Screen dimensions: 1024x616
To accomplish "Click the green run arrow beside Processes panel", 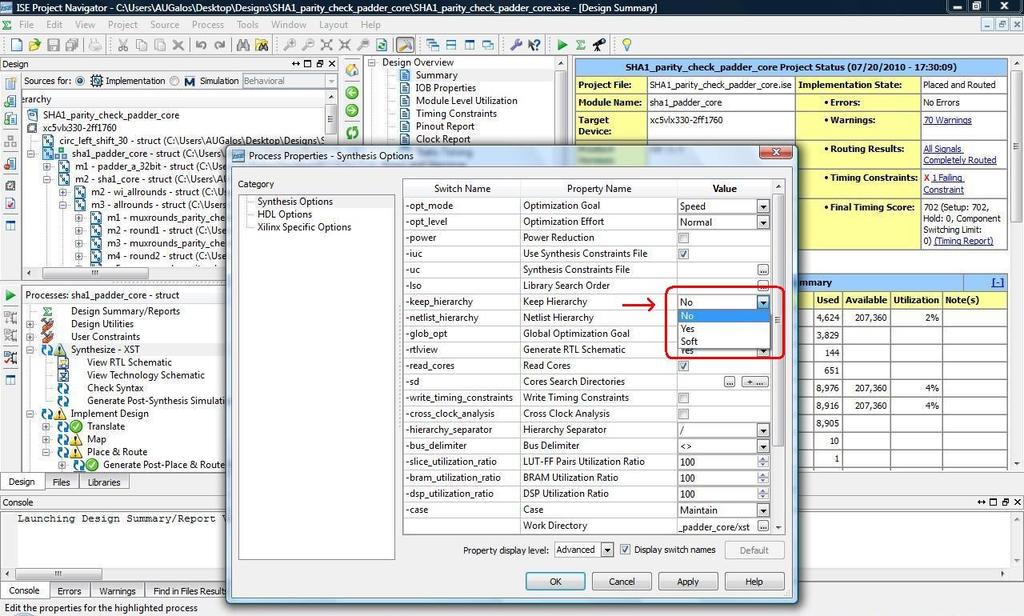I will click(x=10, y=295).
